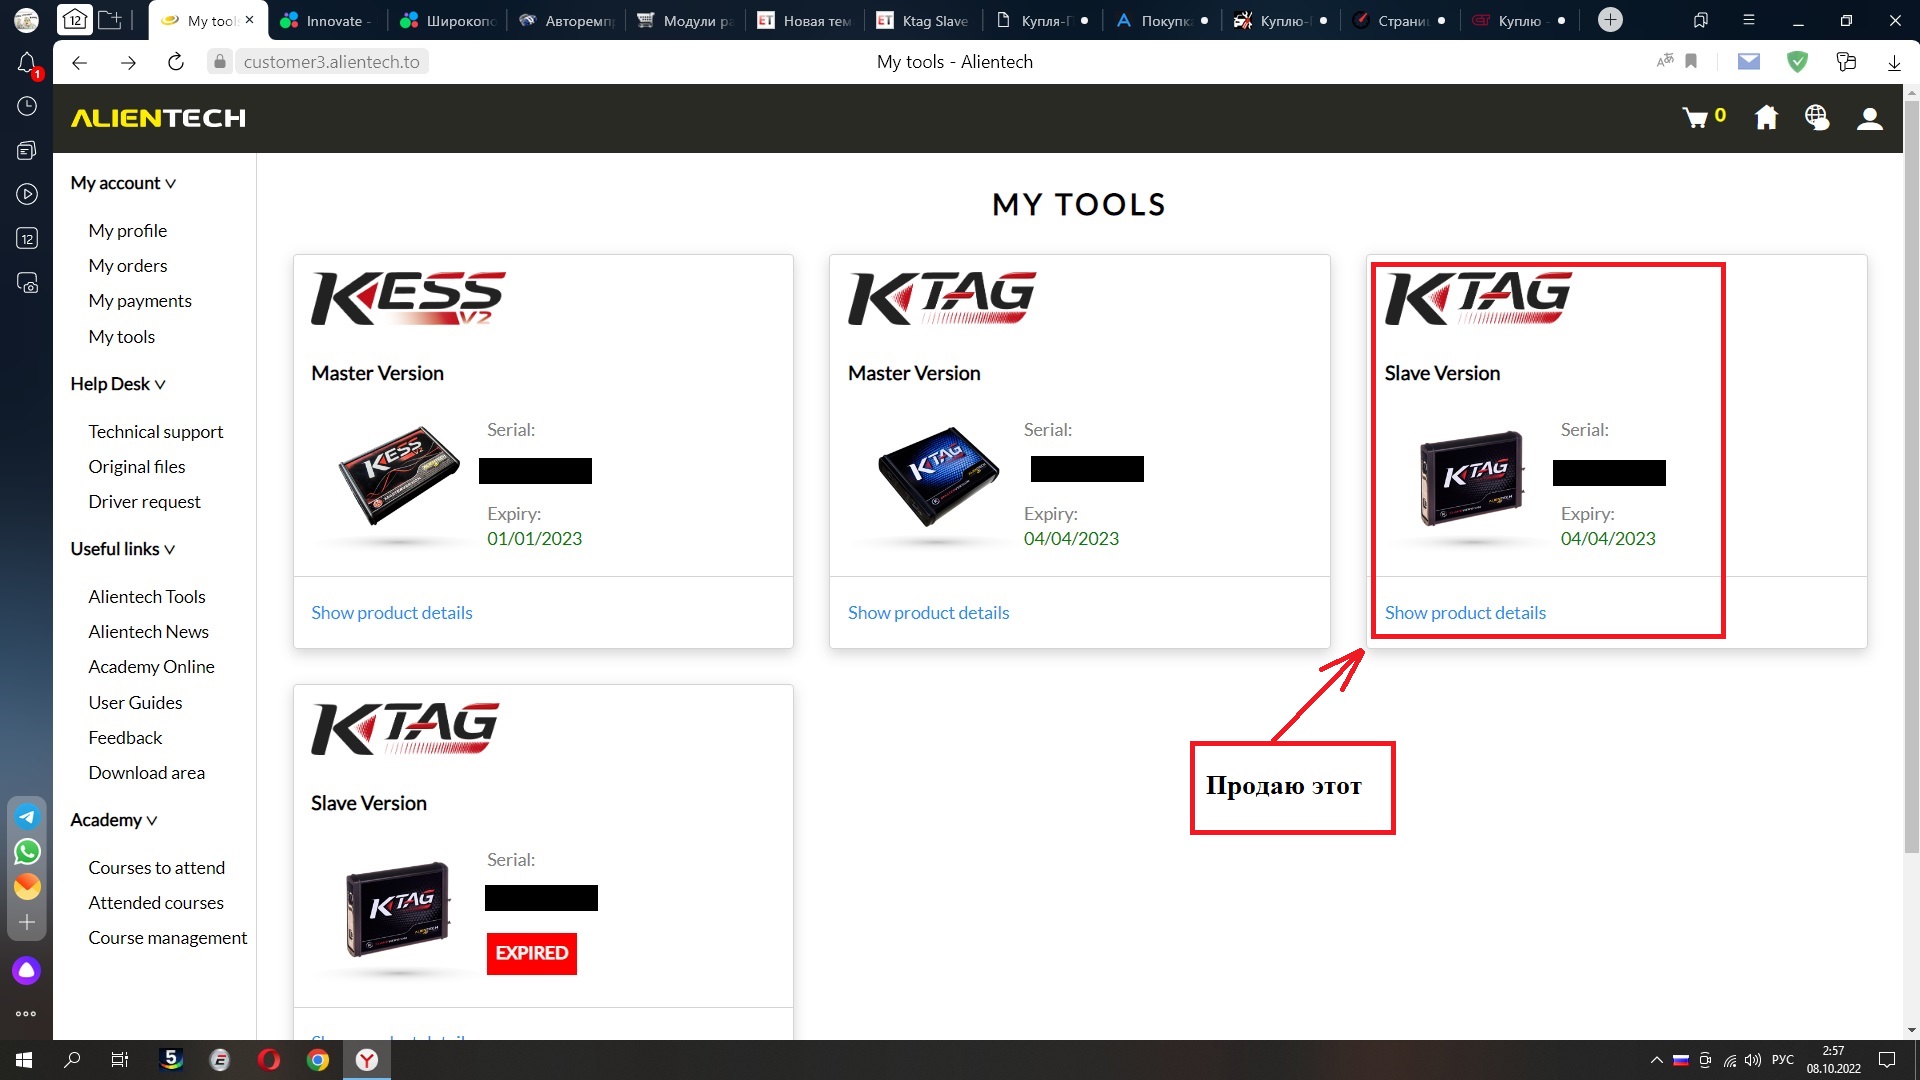The height and width of the screenshot is (1080, 1920).
Task: Open Chrome from the taskbar
Action: [318, 1060]
